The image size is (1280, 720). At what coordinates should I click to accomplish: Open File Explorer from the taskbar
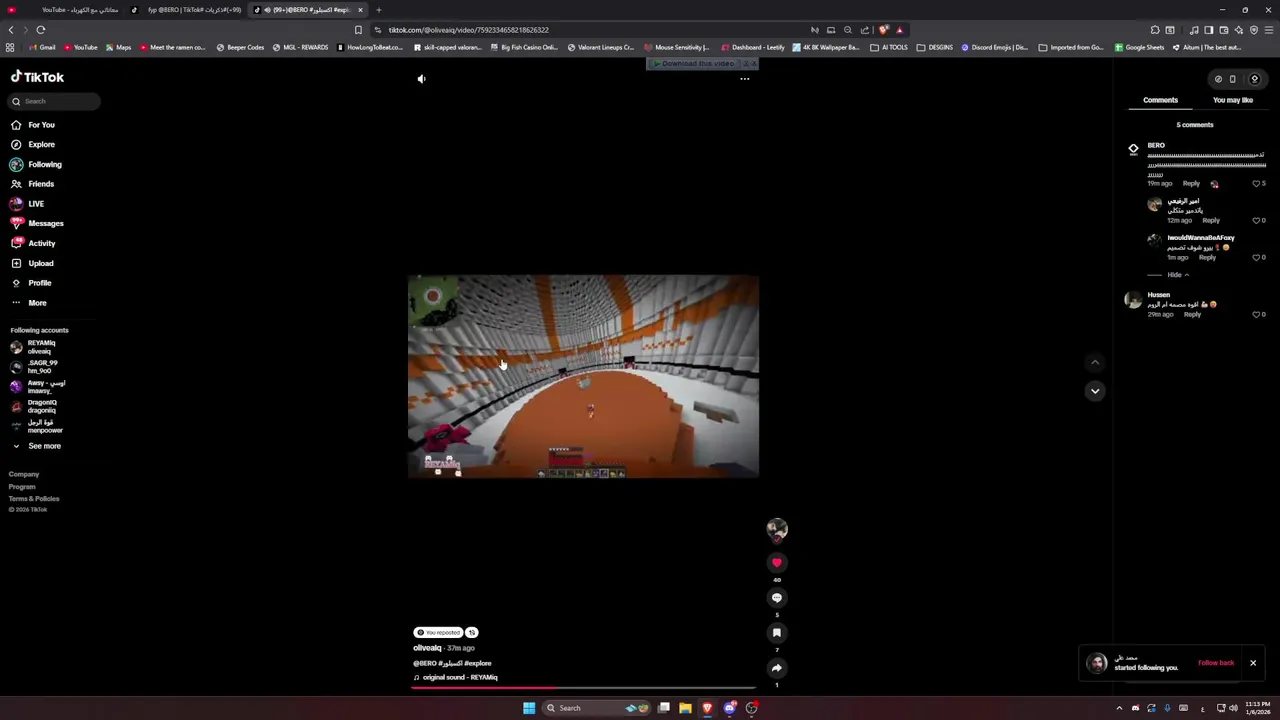685,708
